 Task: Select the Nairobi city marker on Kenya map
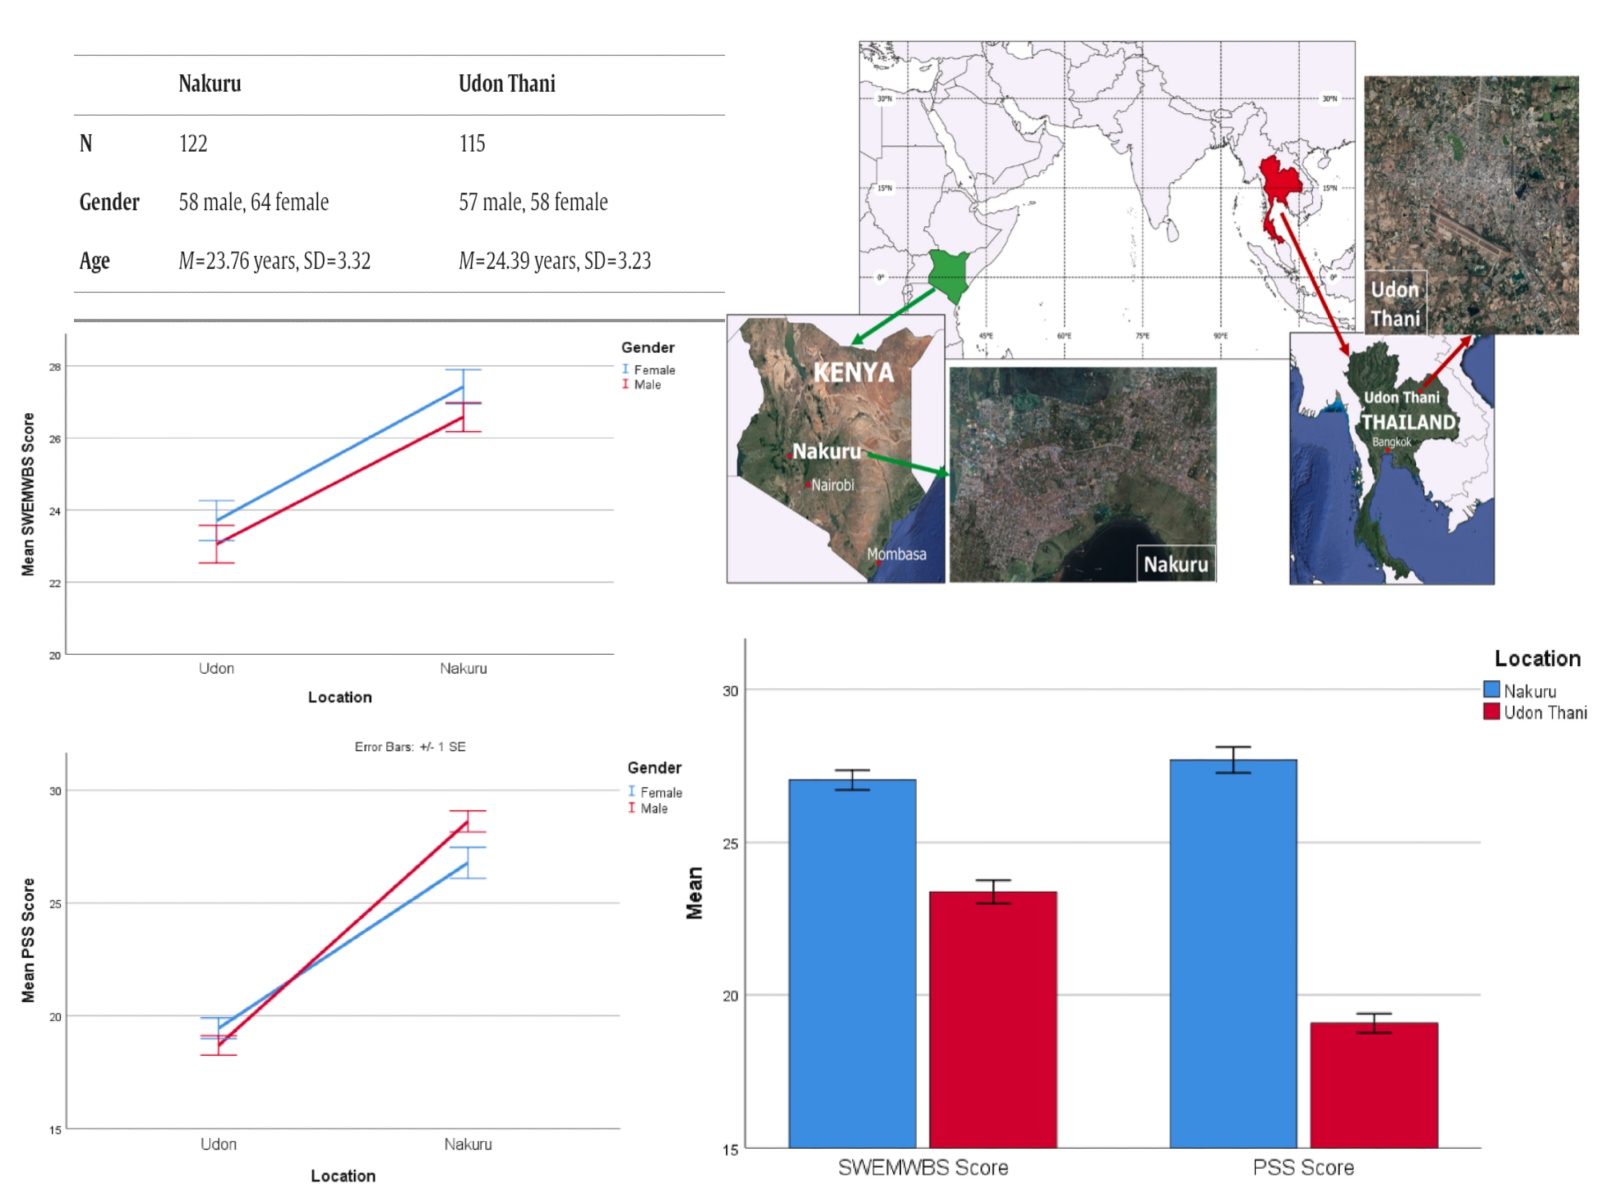(808, 485)
